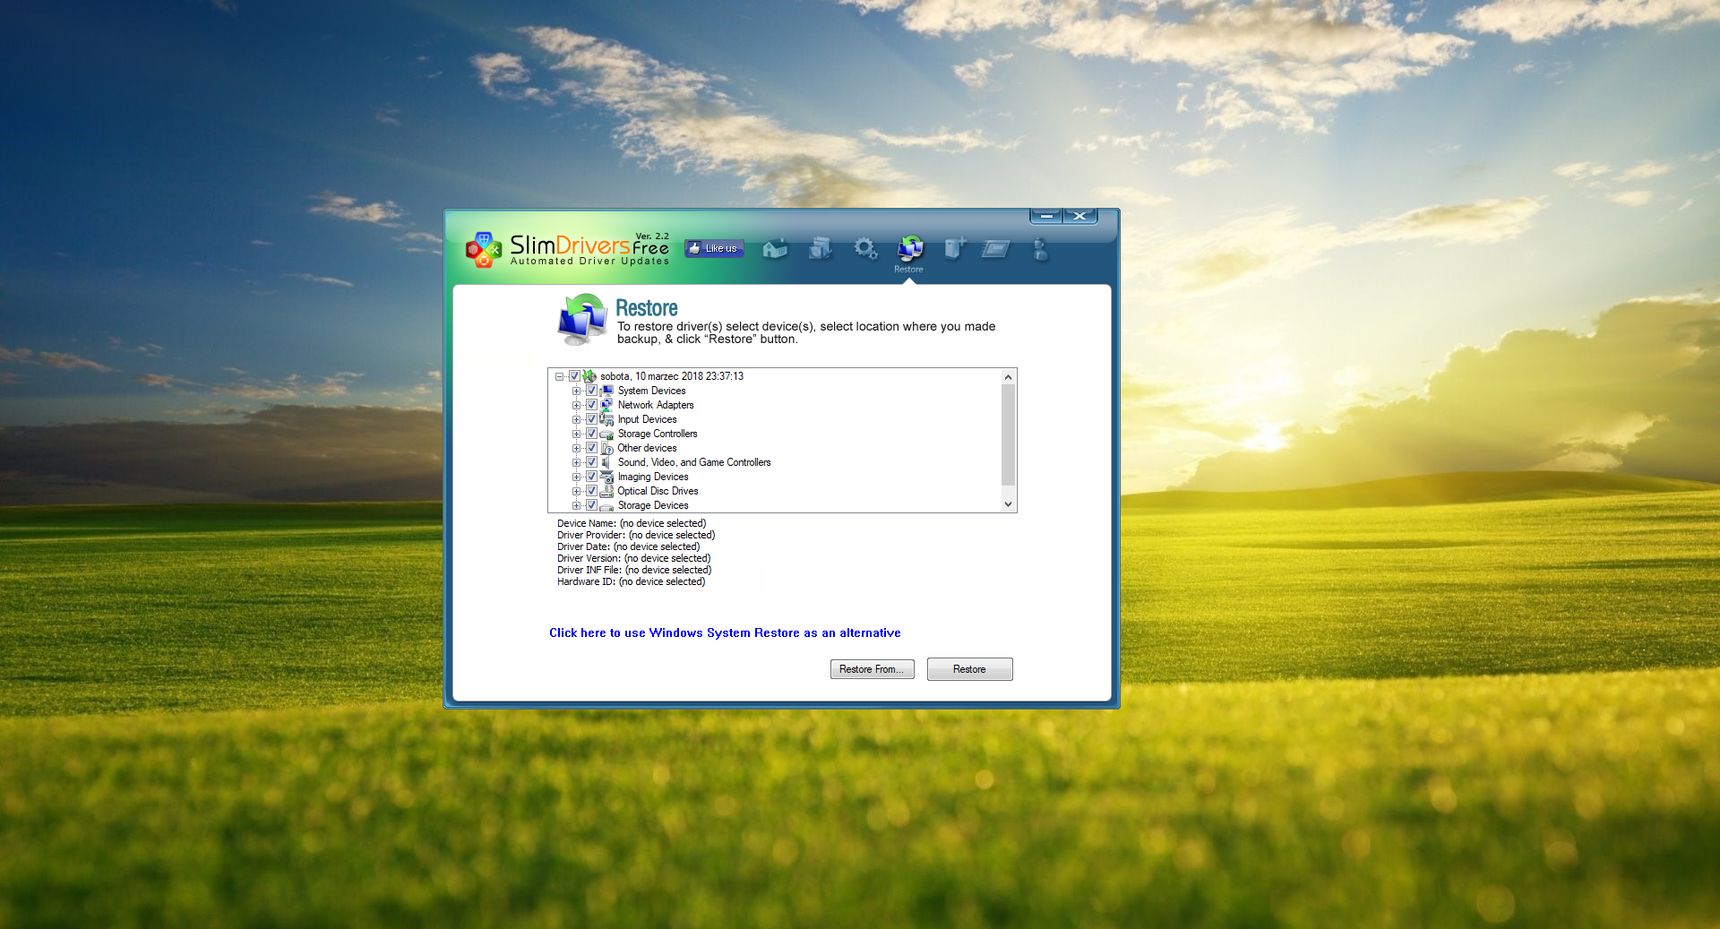Viewport: 1720px width, 929px height.
Task: Select the 'sobota, 10 marzec 2018 23:37:13' row label
Action: click(672, 376)
